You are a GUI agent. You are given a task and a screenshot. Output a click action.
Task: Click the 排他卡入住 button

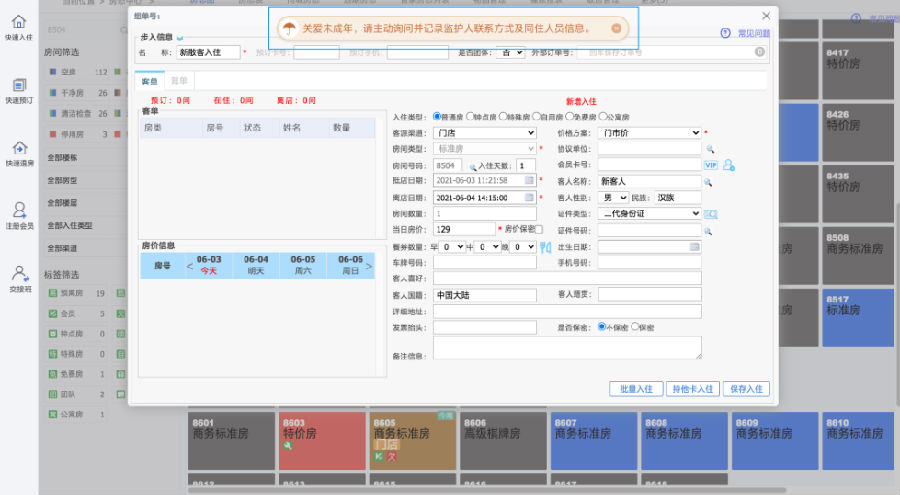692,389
